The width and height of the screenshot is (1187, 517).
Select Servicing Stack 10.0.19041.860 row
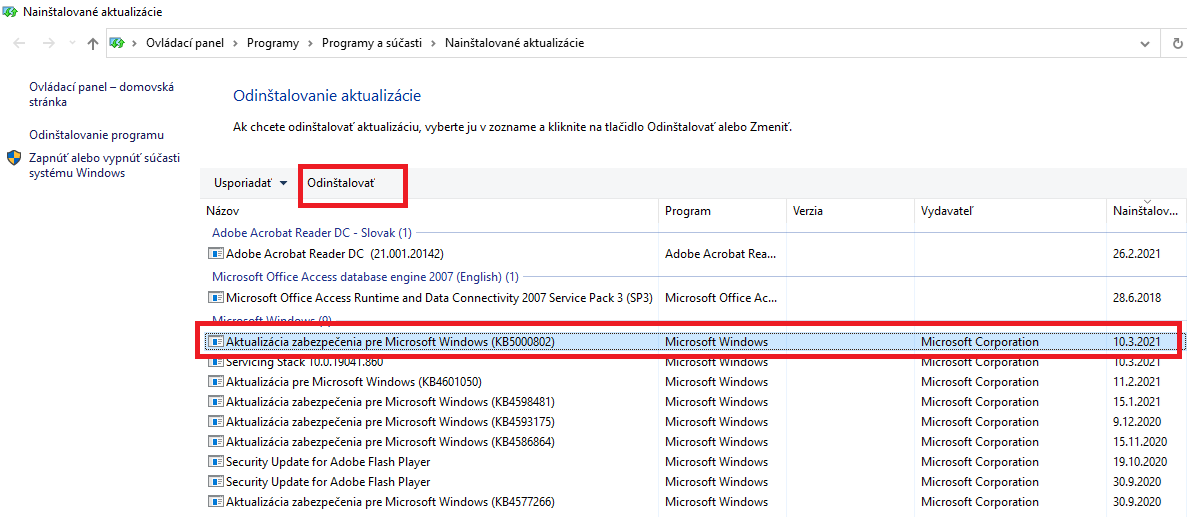point(693,362)
